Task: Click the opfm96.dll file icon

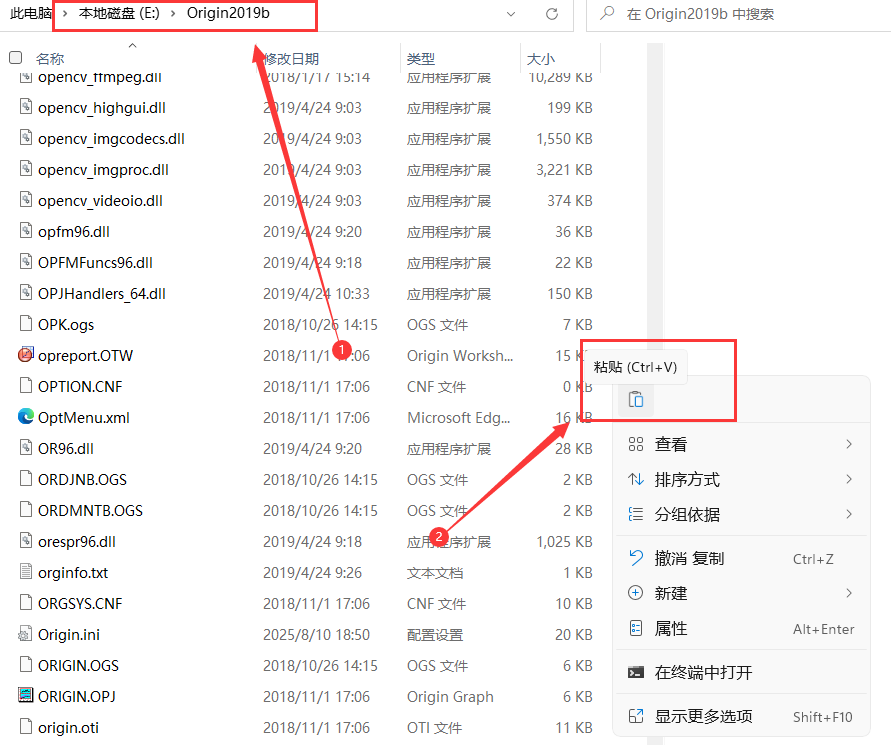Action: pos(26,230)
